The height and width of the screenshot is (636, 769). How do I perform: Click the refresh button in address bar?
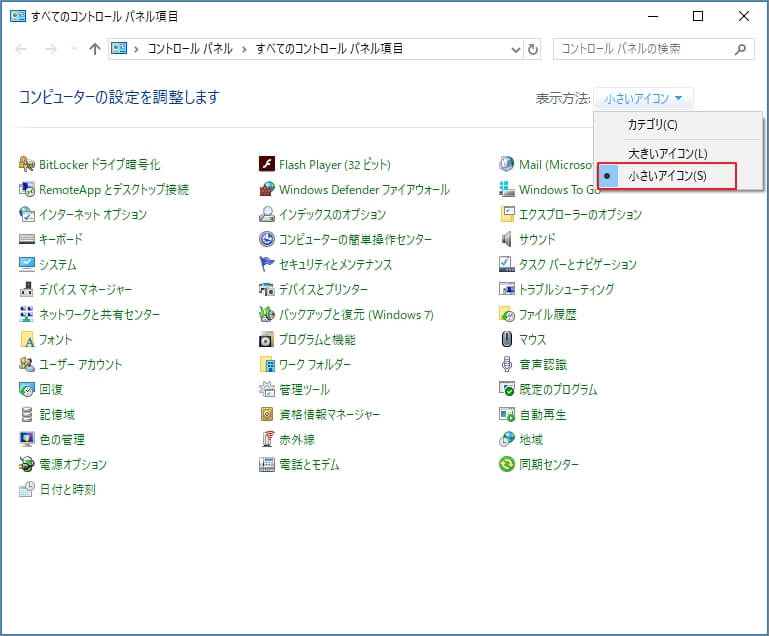(533, 49)
